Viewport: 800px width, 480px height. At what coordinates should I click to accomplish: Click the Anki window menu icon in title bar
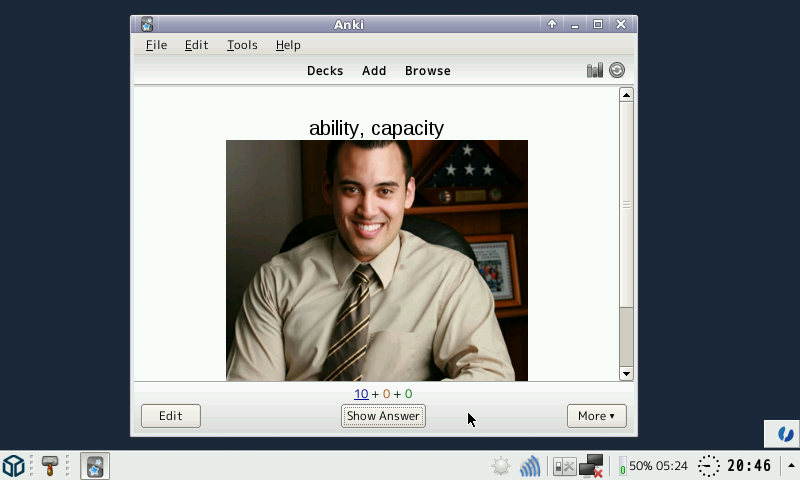tap(147, 24)
